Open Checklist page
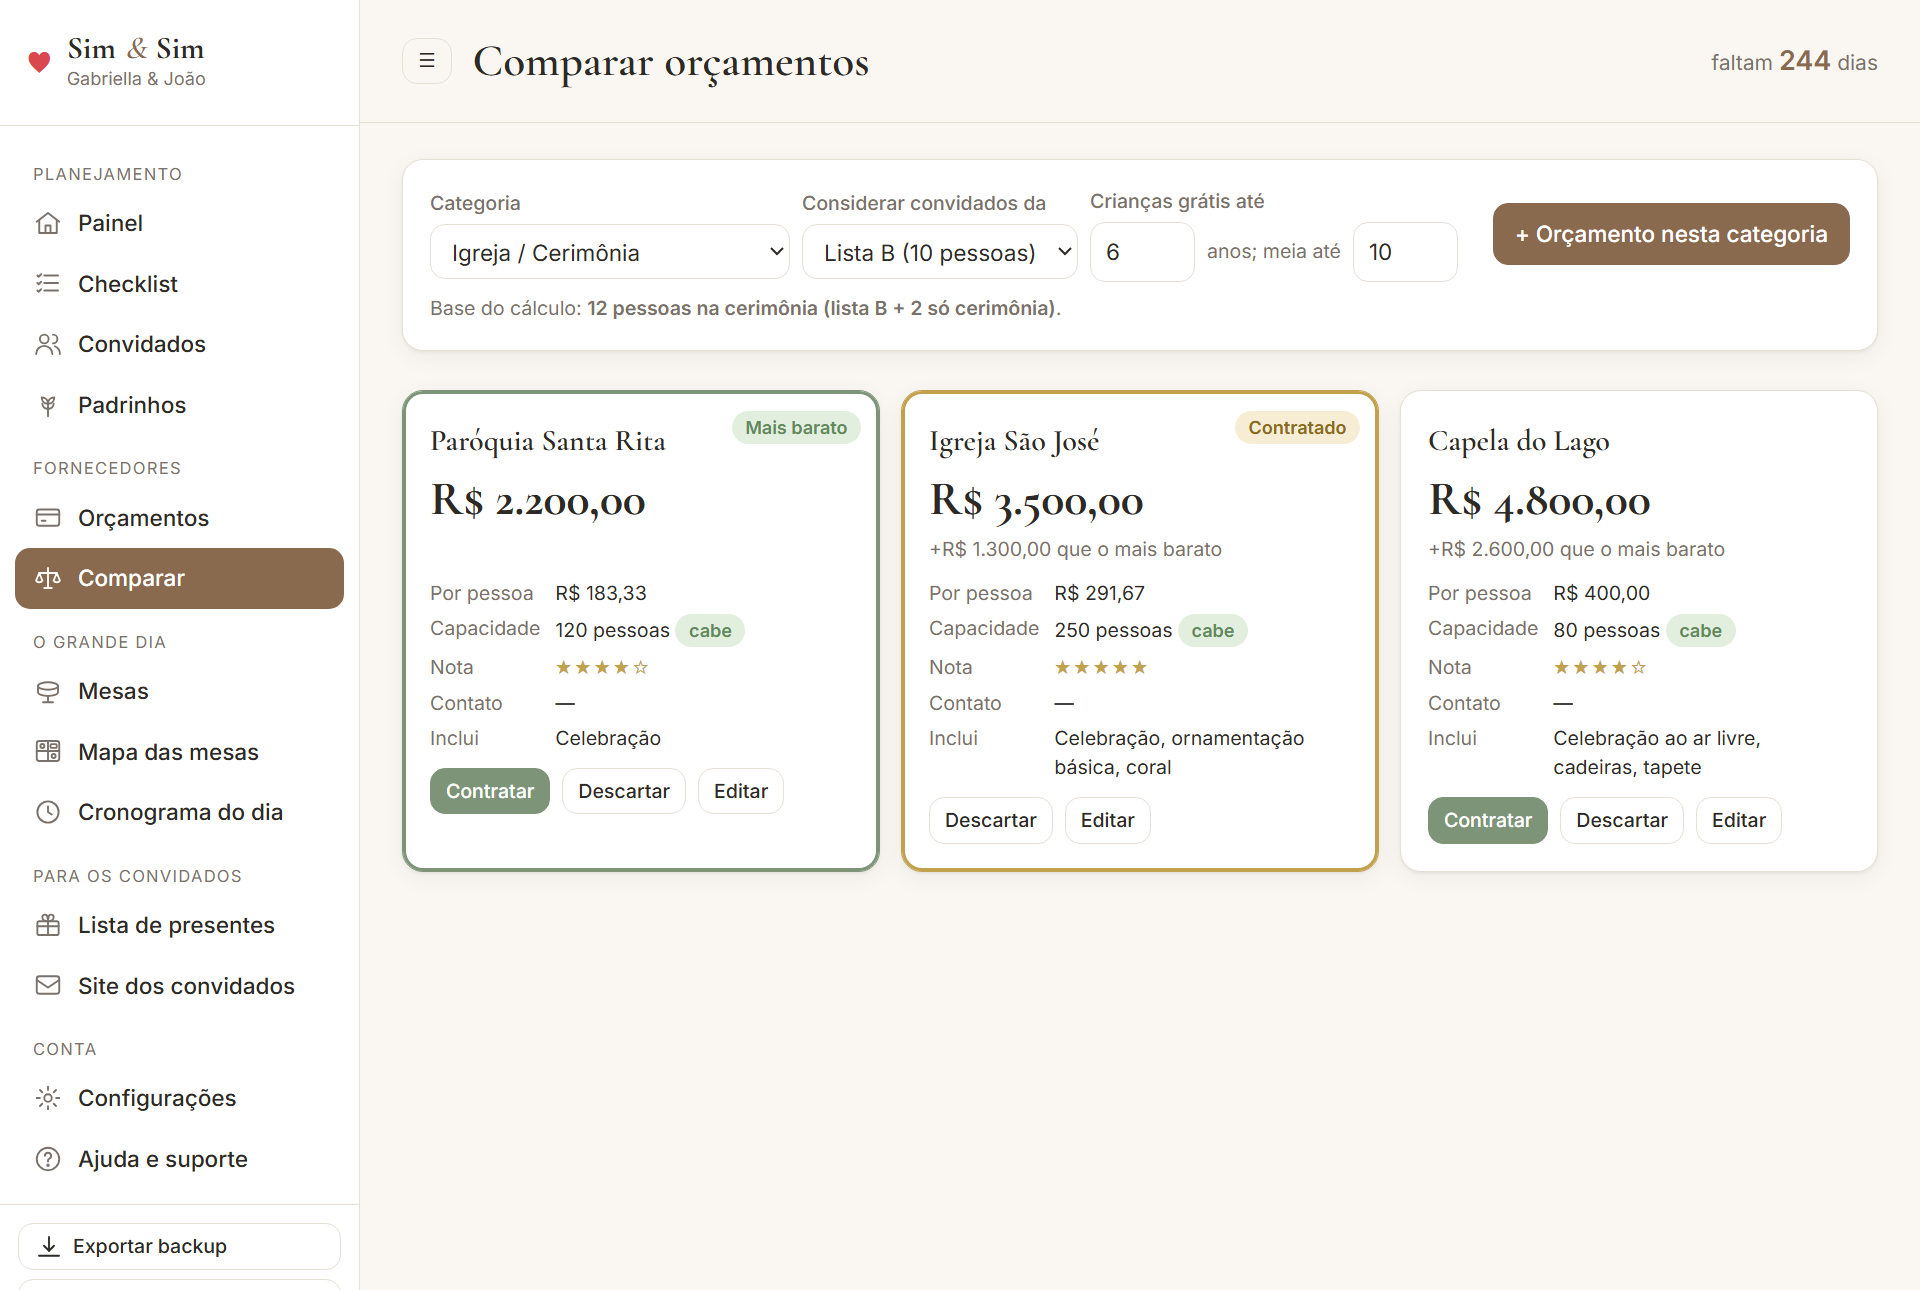This screenshot has width=1920, height=1290. (x=180, y=284)
